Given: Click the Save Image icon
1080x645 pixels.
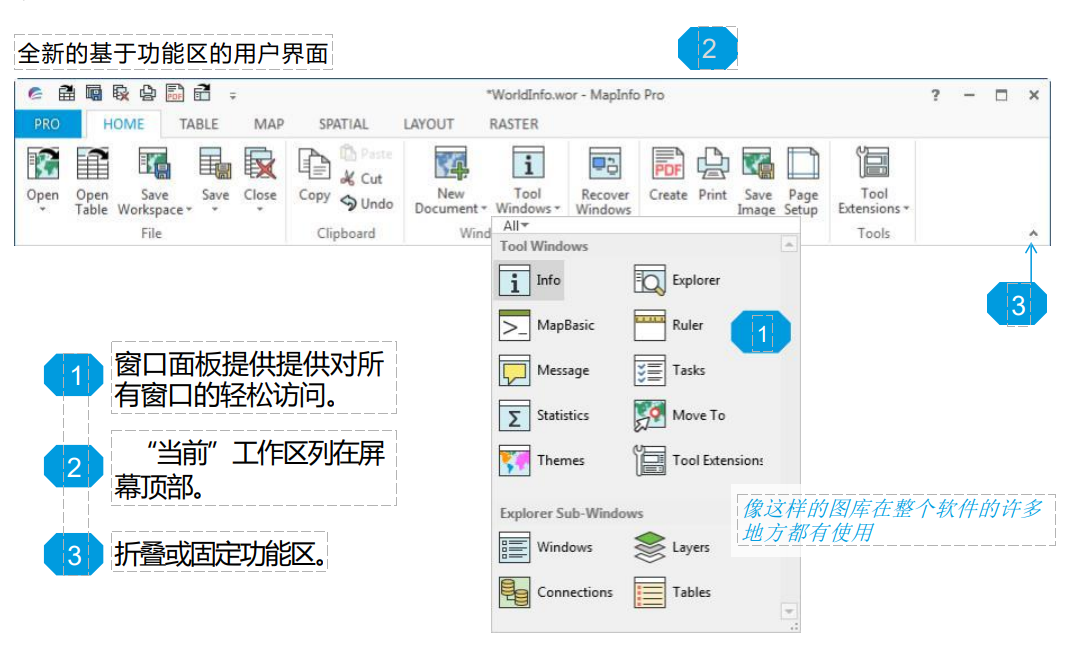Looking at the screenshot, I should pos(758,164).
